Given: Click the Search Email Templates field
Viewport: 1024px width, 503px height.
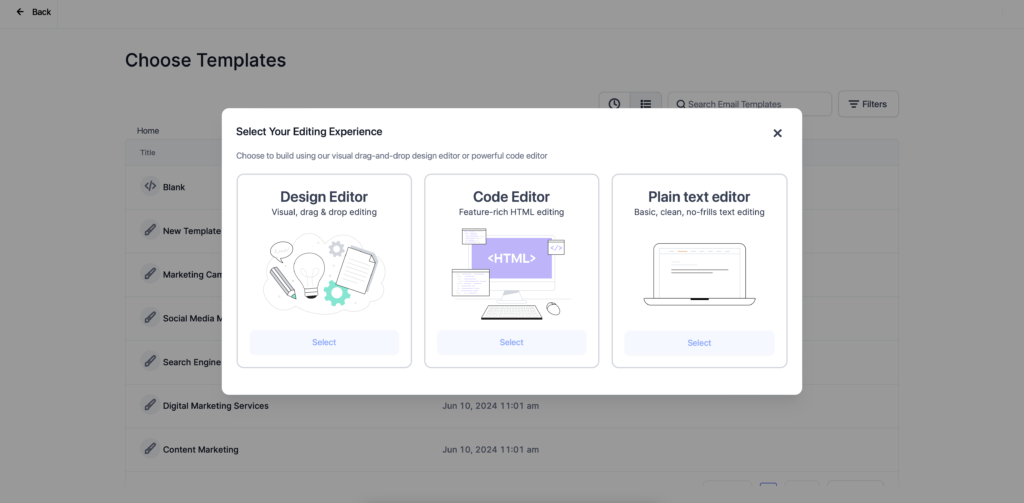Looking at the screenshot, I should click(x=750, y=104).
